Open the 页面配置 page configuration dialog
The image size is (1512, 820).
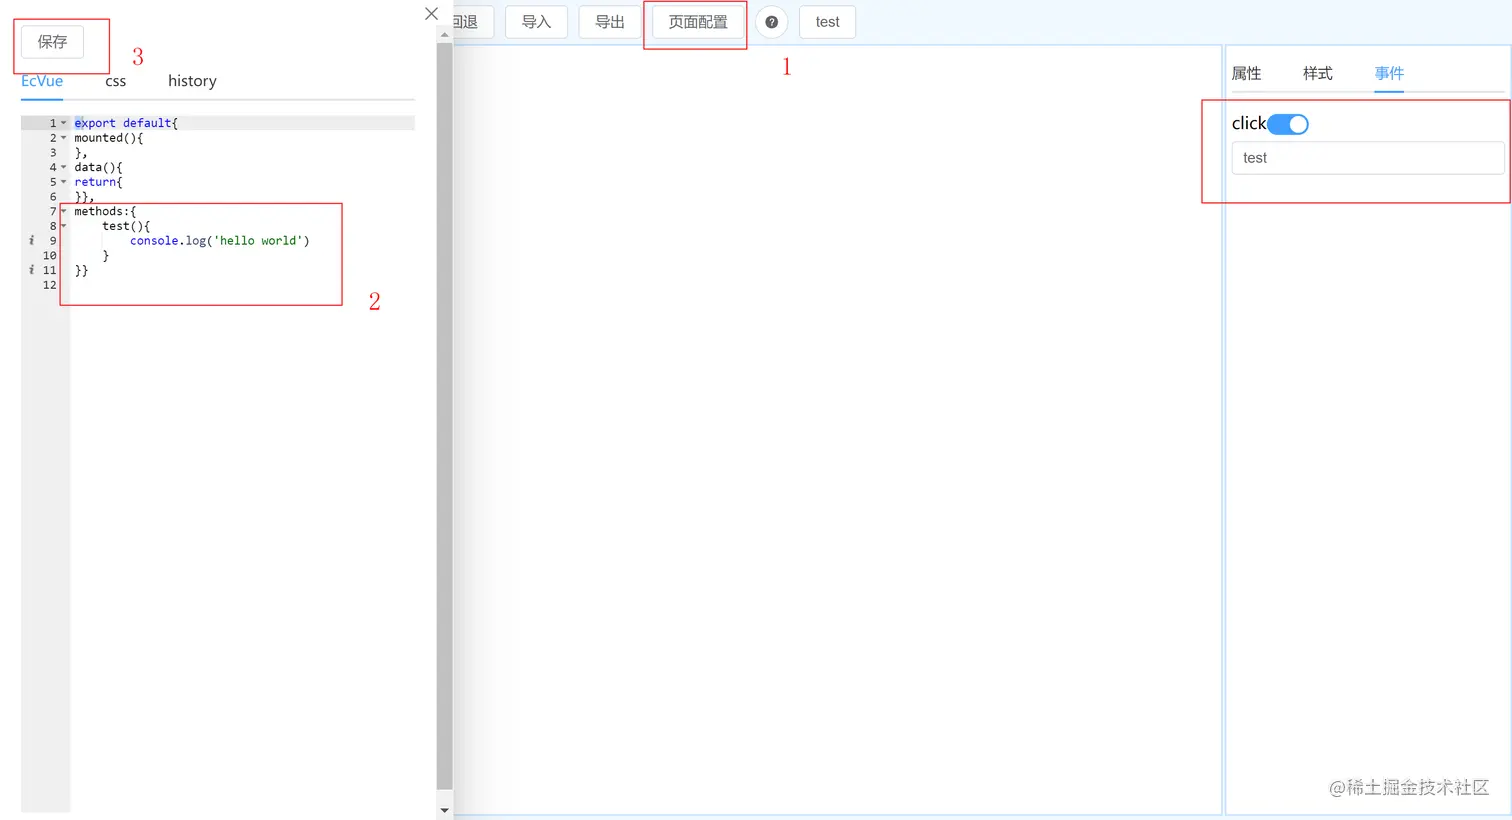pos(694,21)
